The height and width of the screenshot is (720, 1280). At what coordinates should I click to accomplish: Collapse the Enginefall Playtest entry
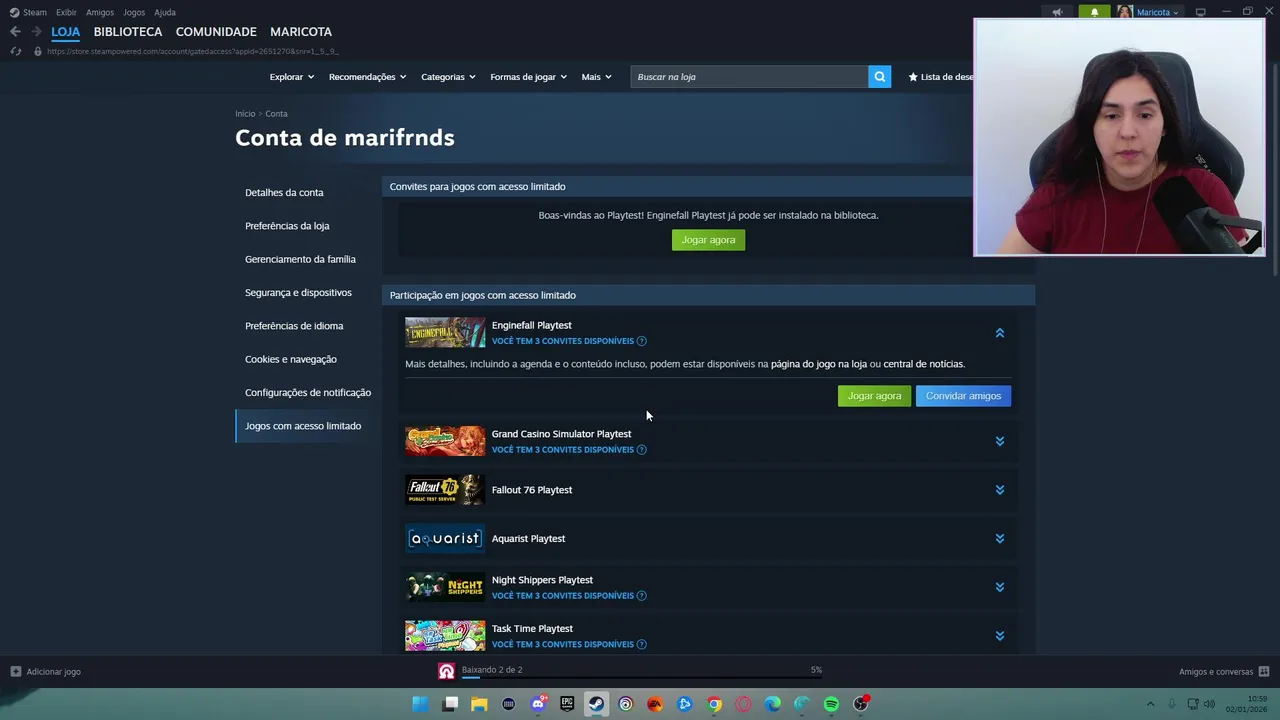pyautogui.click(x=999, y=333)
